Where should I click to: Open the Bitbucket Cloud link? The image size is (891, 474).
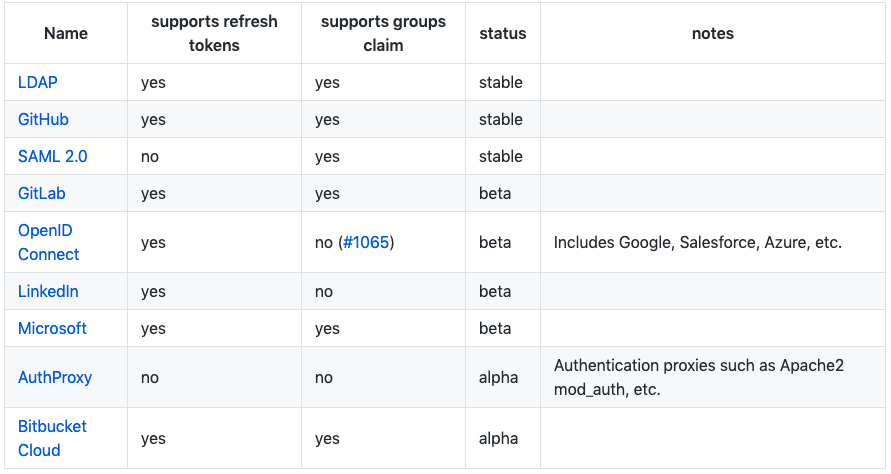point(52,438)
